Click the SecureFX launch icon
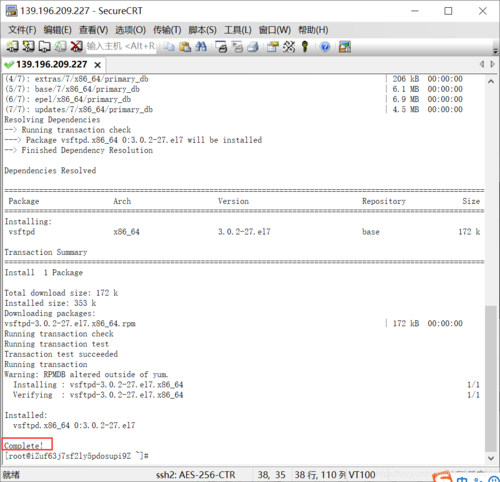This screenshot has width=500, height=482. 345,46
